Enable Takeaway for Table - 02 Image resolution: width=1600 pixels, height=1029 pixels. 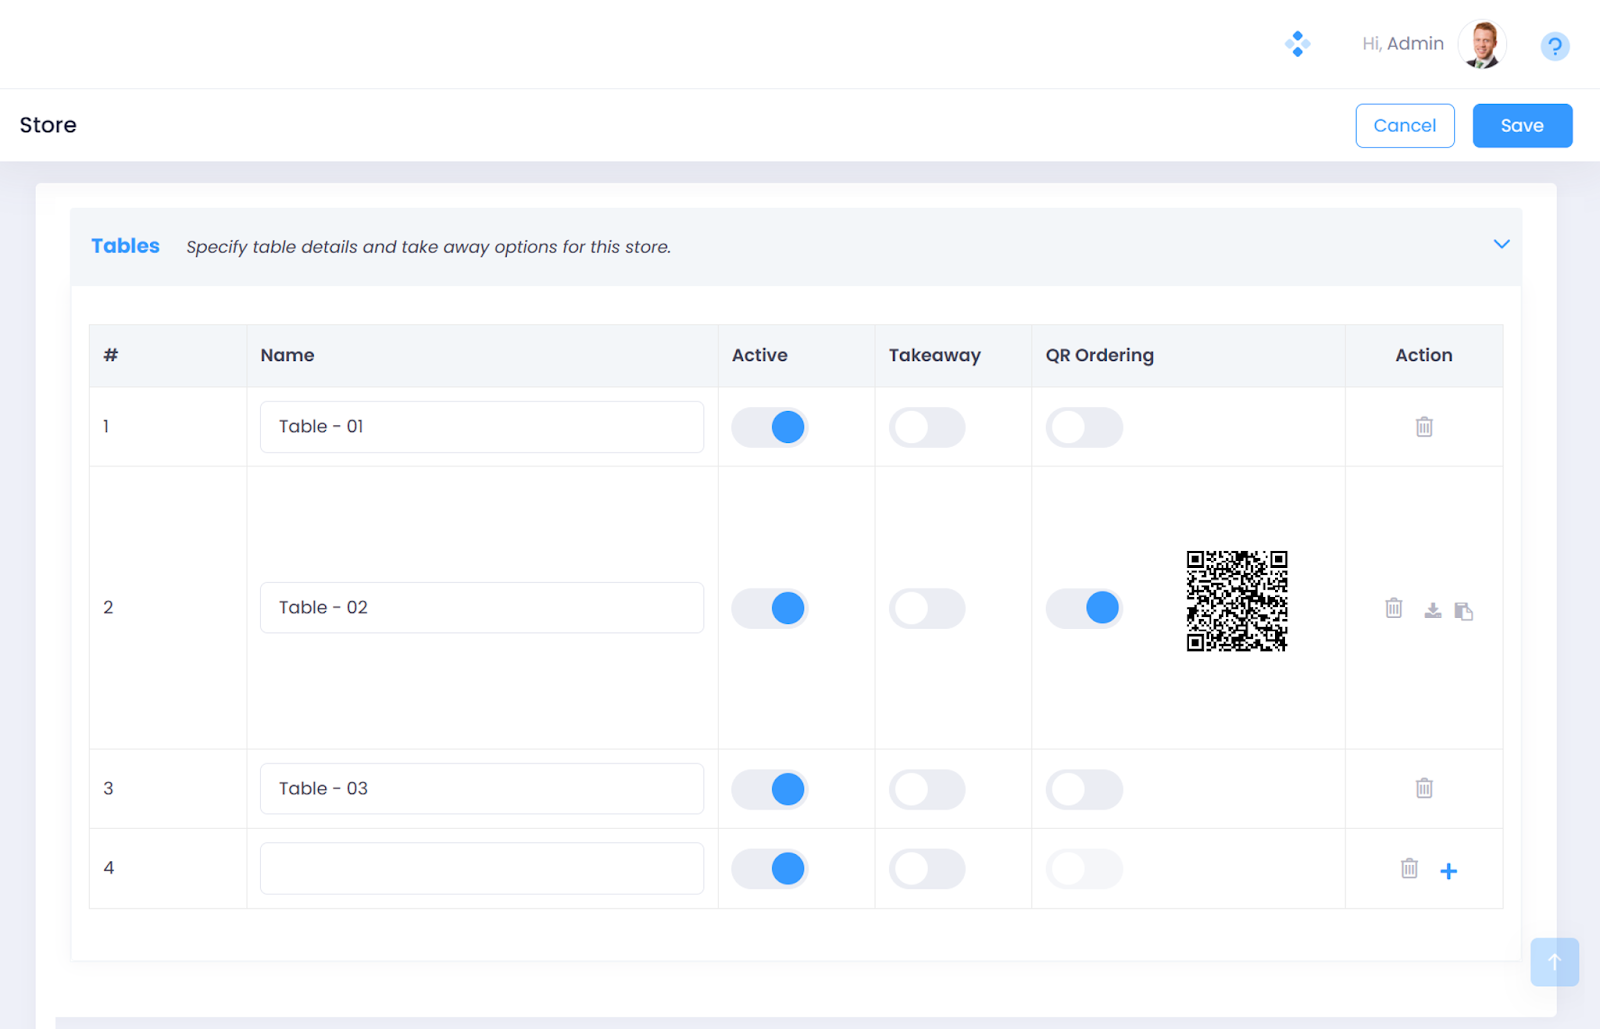[x=926, y=608]
